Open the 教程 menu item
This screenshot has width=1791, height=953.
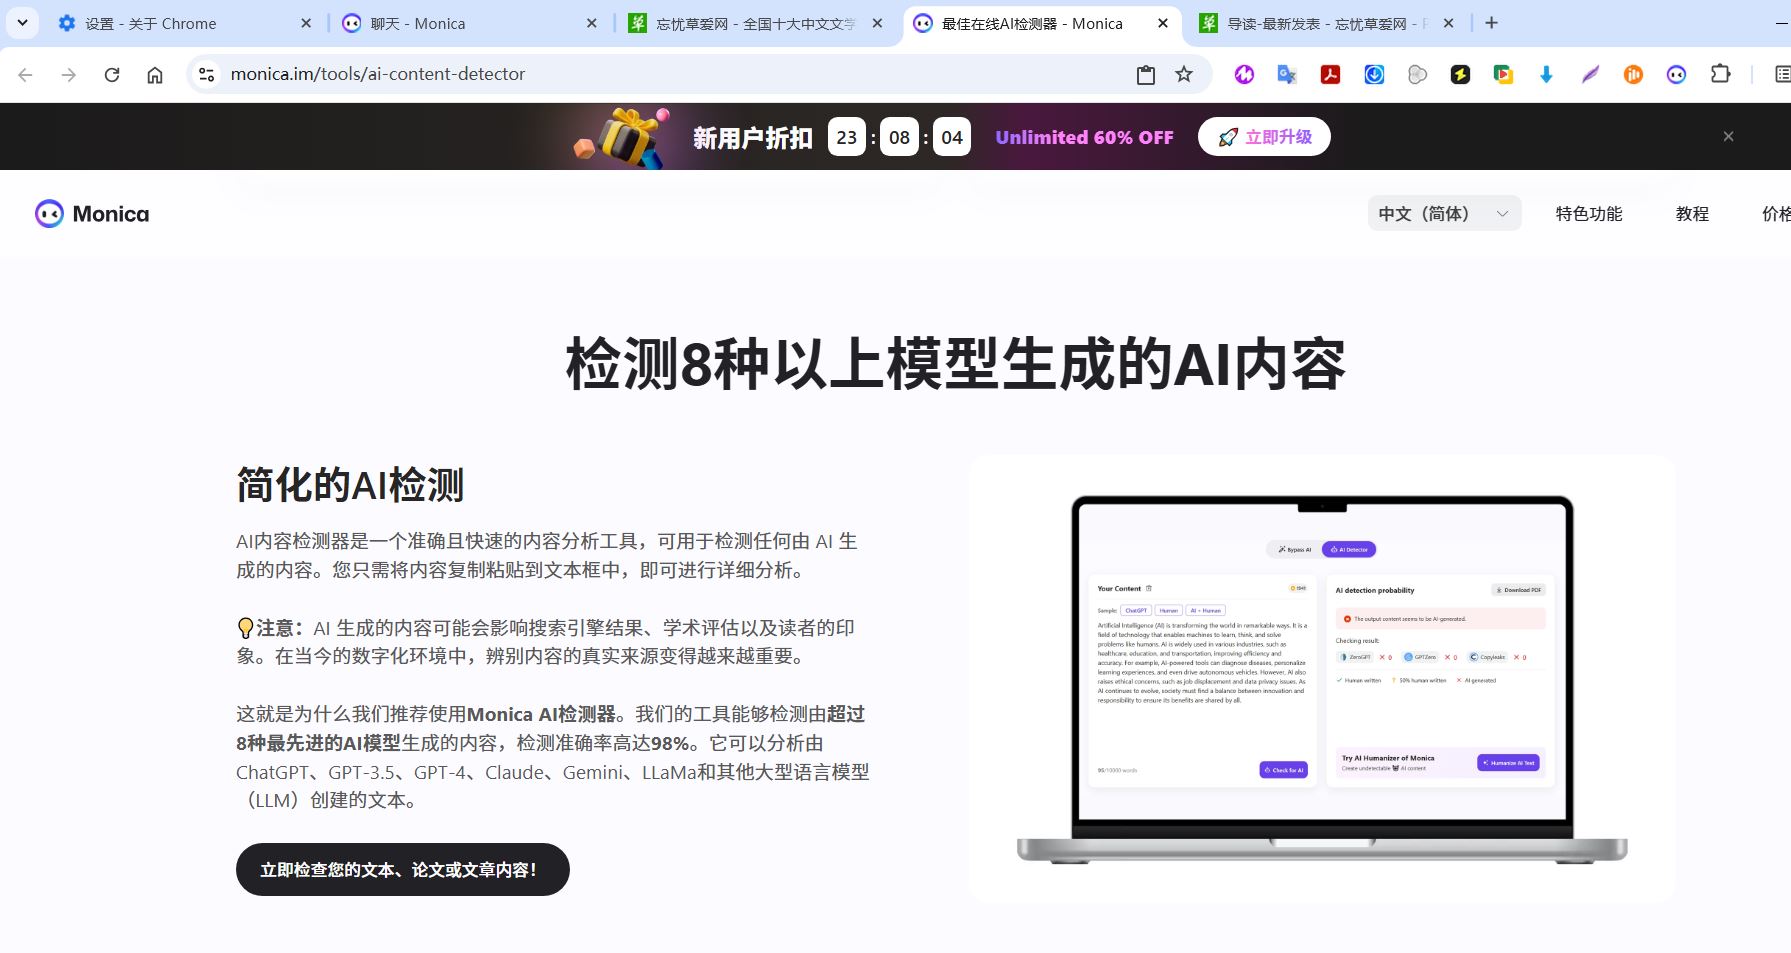point(1692,214)
